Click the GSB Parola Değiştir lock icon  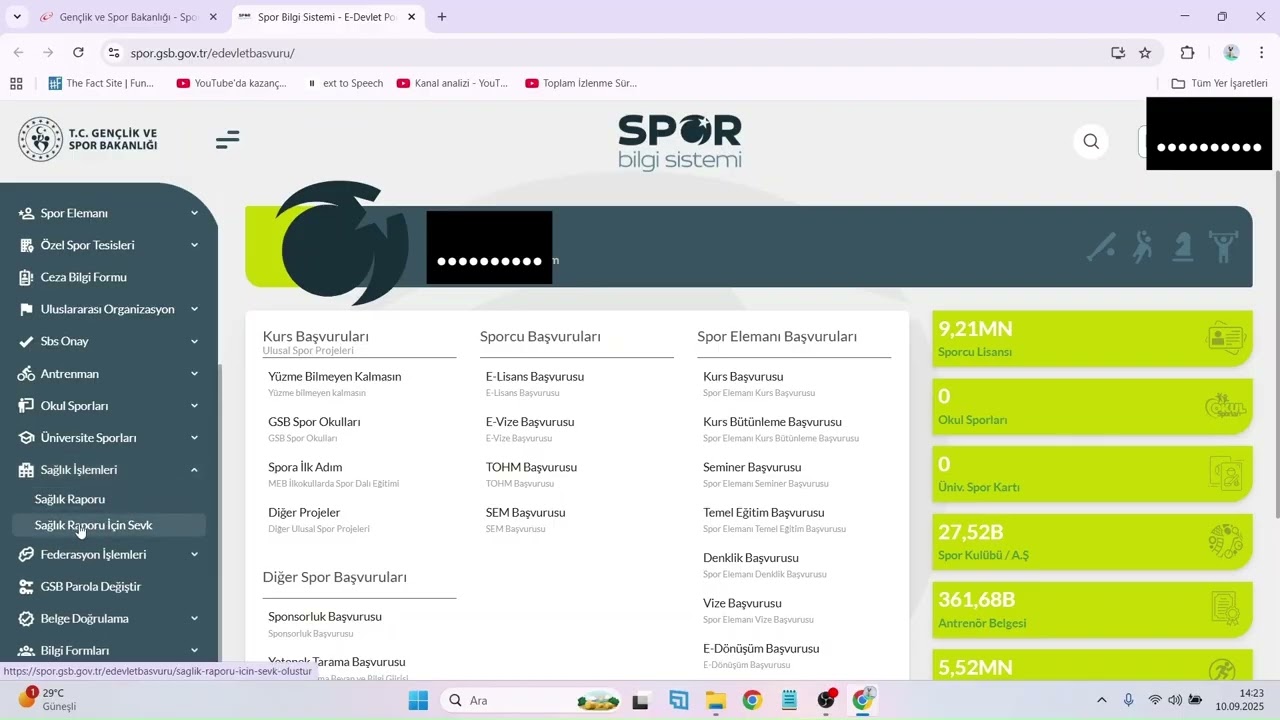point(26,587)
